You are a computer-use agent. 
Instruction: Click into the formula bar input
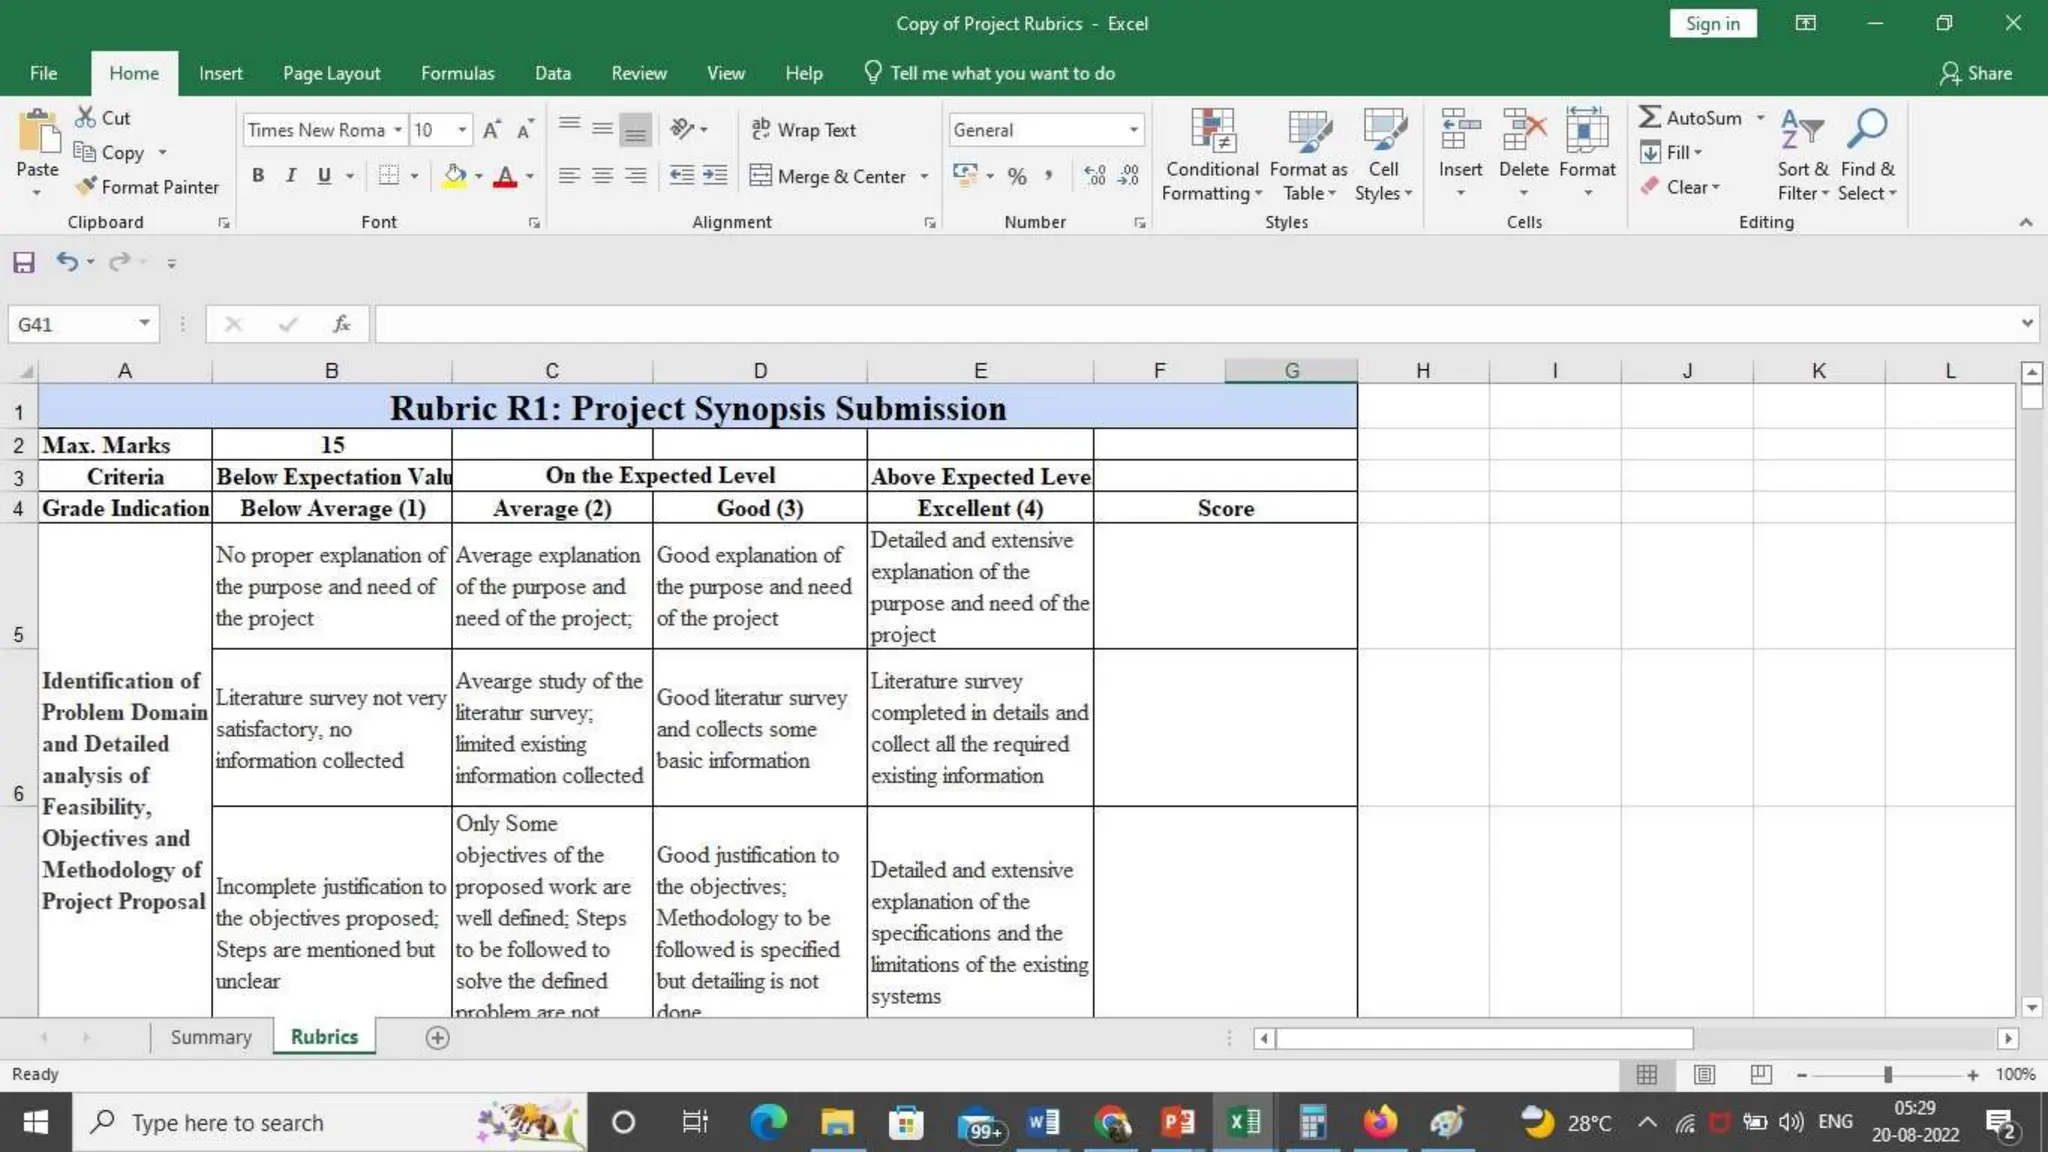[1196, 324]
